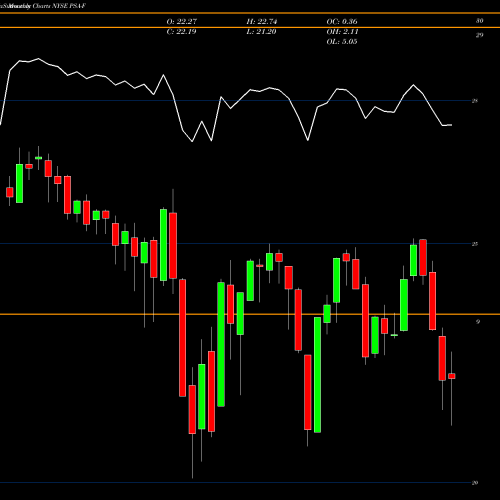Click the 28 price axis label
Image resolution: width=500 pixels, height=500 pixels.
click(x=475, y=101)
